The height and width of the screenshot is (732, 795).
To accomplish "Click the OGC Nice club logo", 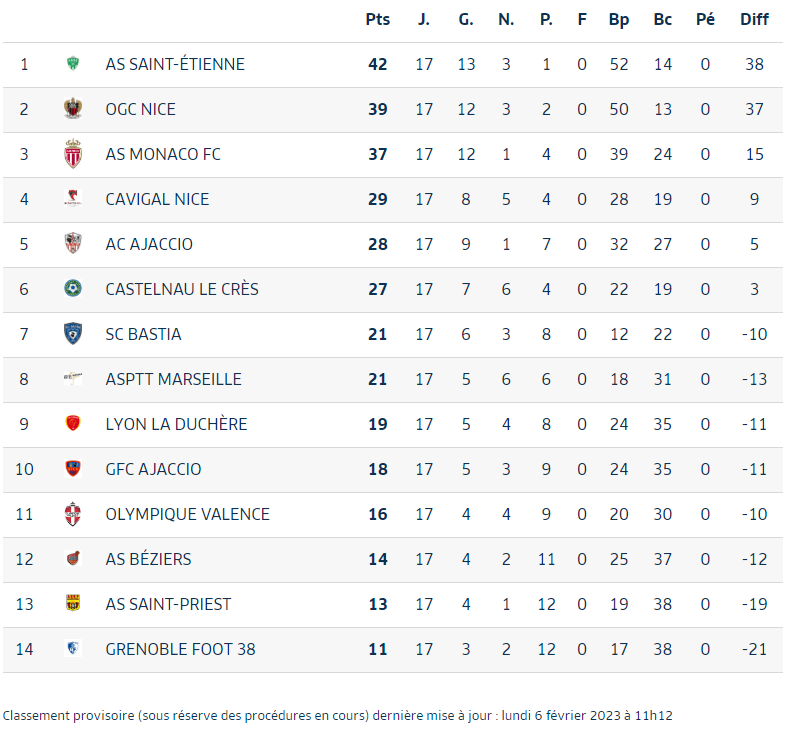I will [x=73, y=108].
